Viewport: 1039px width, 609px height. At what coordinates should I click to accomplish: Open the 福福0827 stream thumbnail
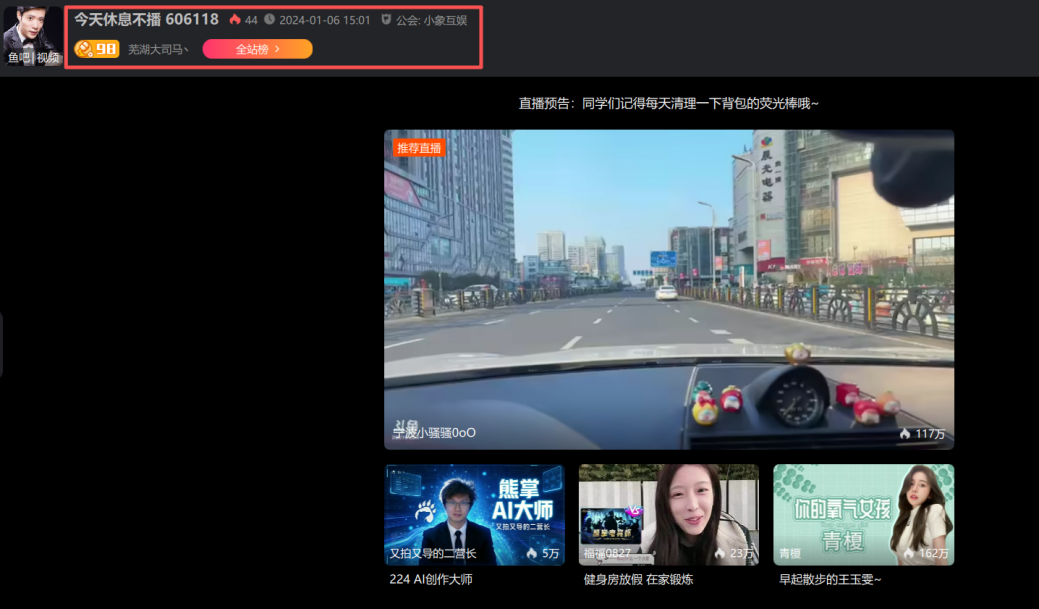(668, 514)
